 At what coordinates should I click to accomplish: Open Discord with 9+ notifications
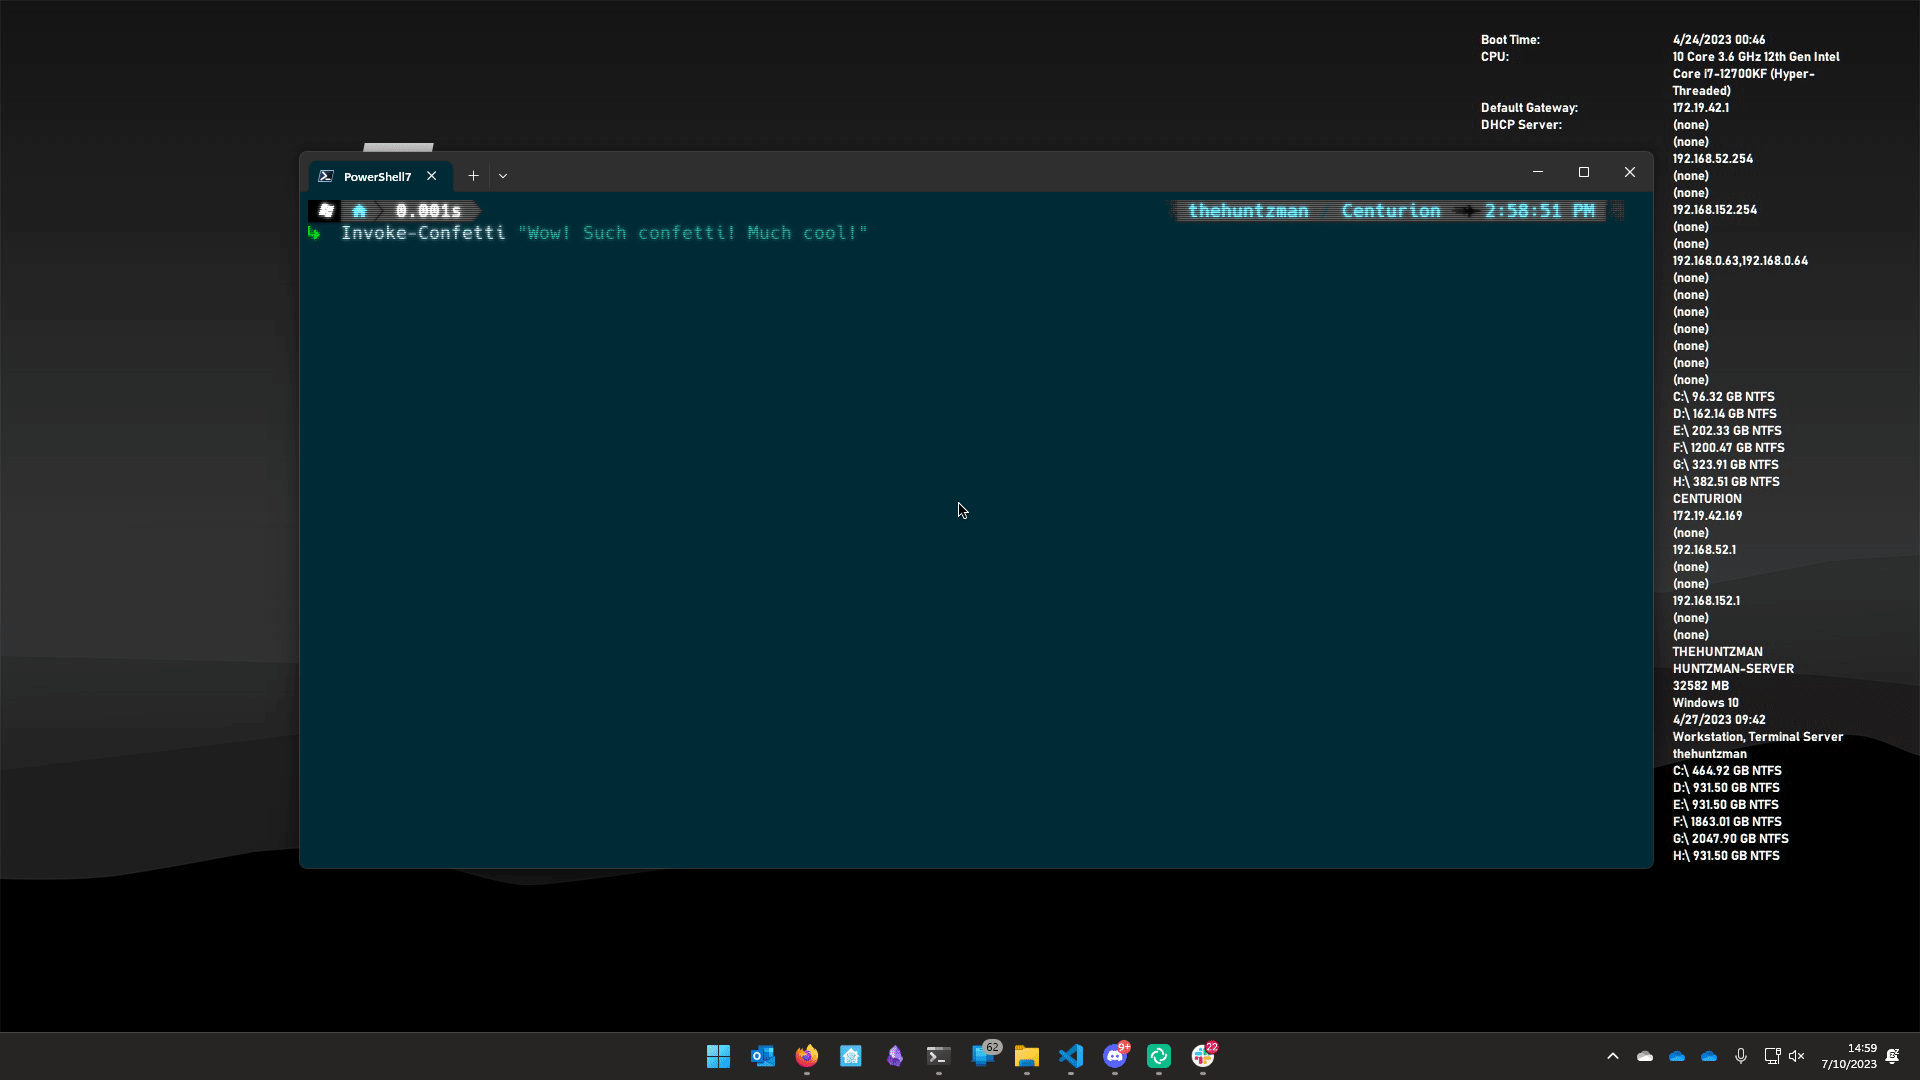point(1115,1056)
